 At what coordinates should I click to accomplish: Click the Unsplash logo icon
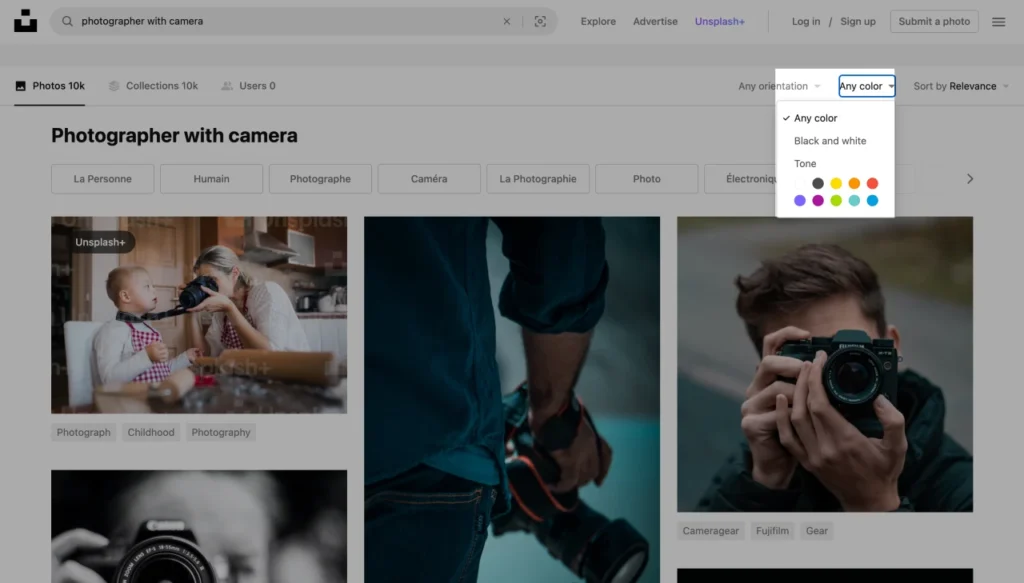coord(25,20)
